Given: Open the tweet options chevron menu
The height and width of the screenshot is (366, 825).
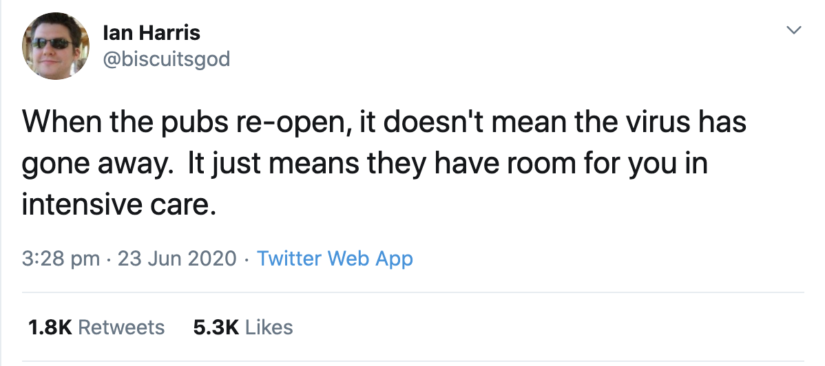Looking at the screenshot, I should pos(793,30).
